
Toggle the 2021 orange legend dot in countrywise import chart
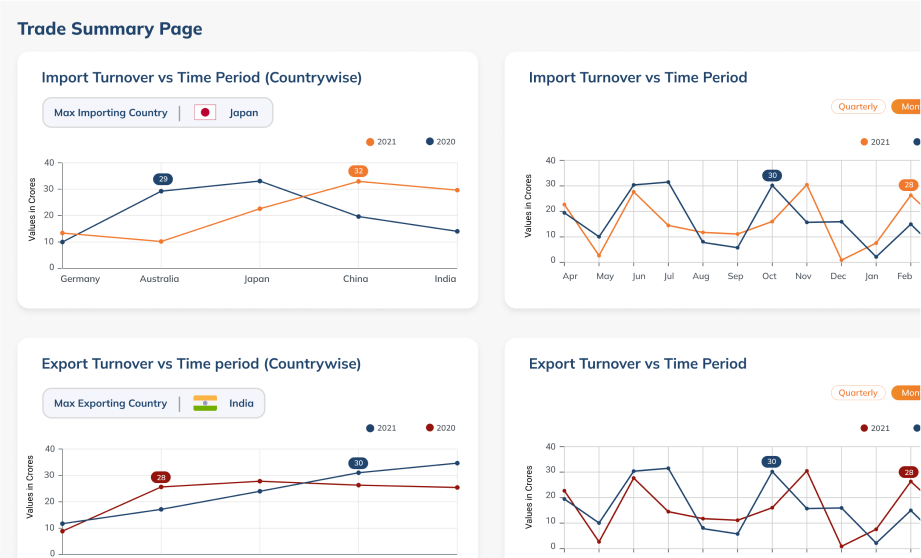[x=370, y=142]
